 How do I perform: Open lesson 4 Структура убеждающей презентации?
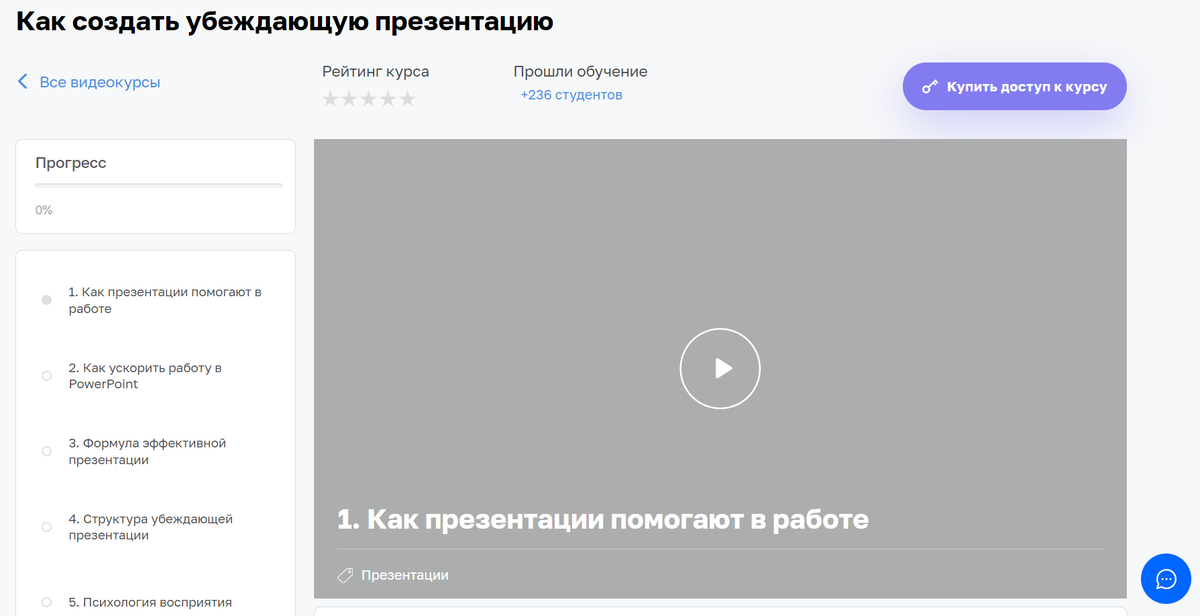coord(150,526)
